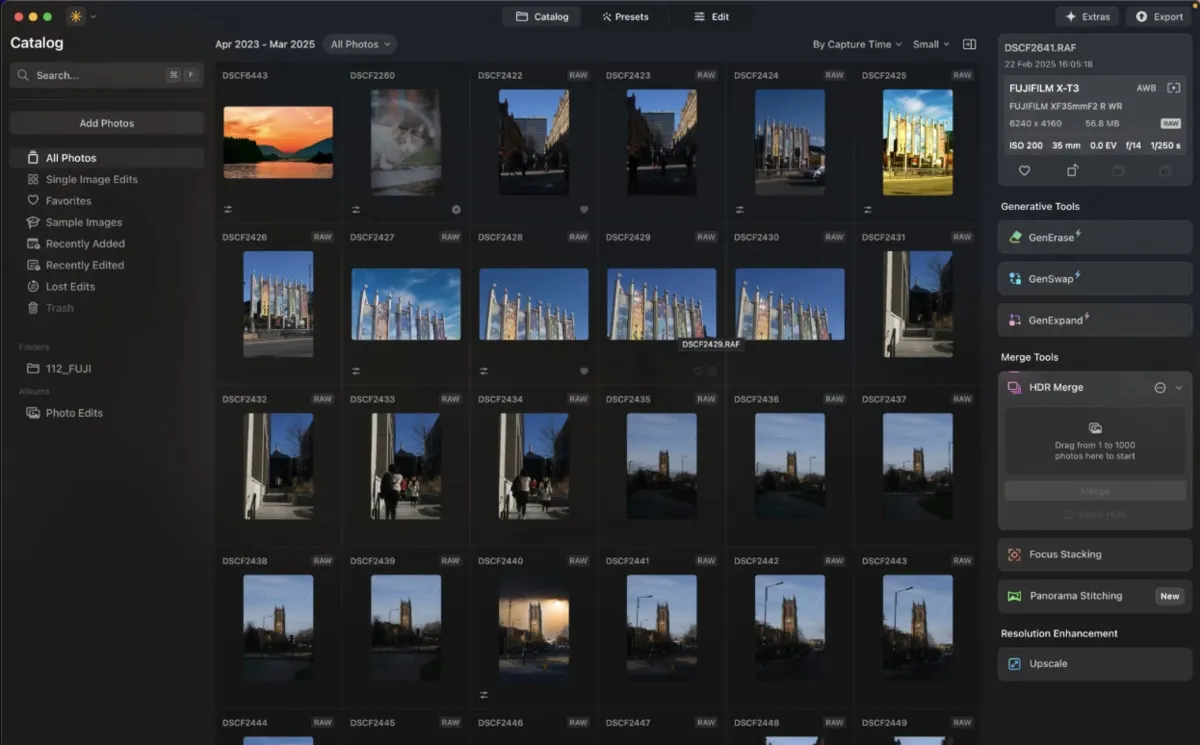Open the GenExpand generative tool
This screenshot has width=1200, height=745.
pos(1094,319)
